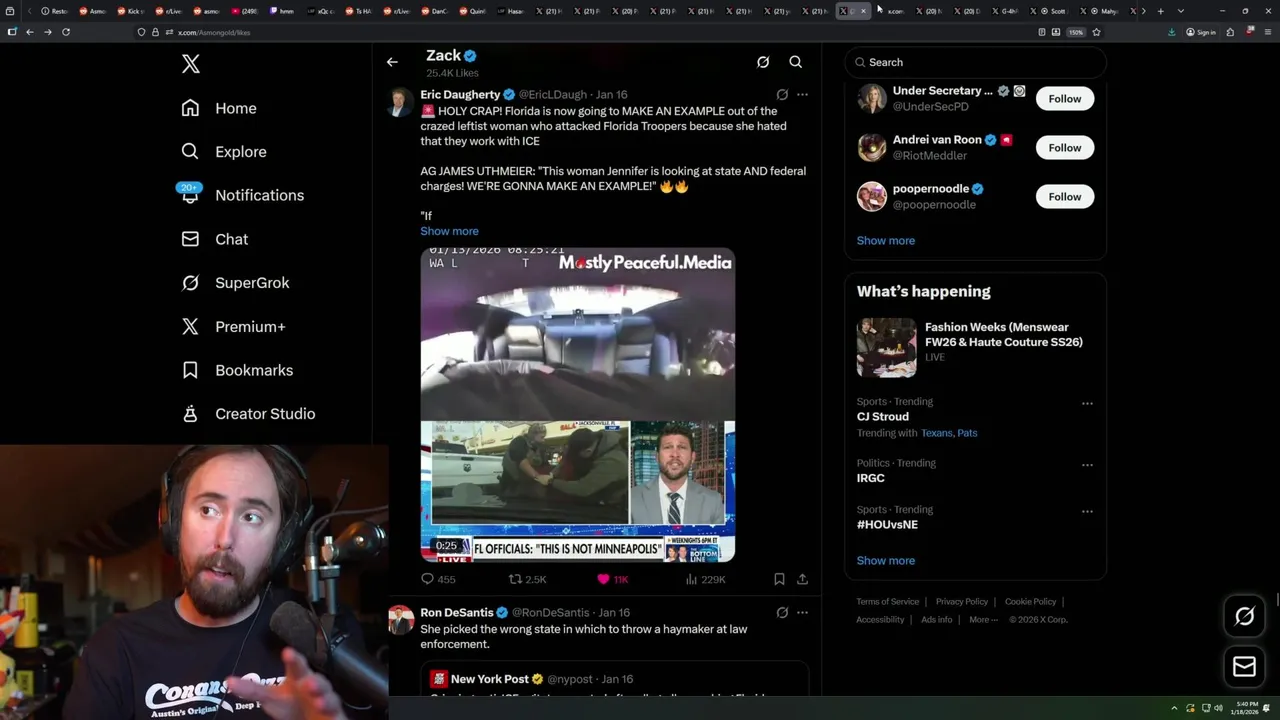Viewport: 1280px width, 720px height.
Task: Click the X logo icon in the sidebar
Action: (x=191, y=64)
